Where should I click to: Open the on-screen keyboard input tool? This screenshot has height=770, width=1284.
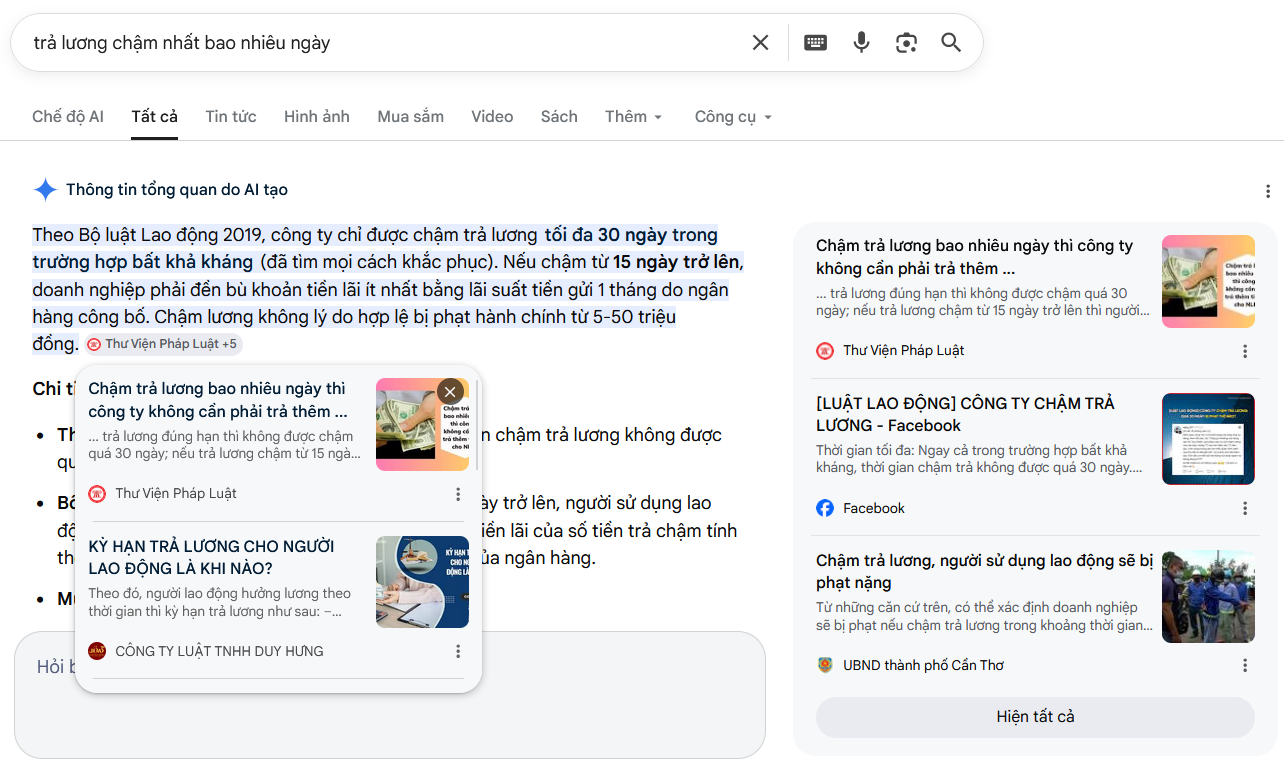pos(816,42)
